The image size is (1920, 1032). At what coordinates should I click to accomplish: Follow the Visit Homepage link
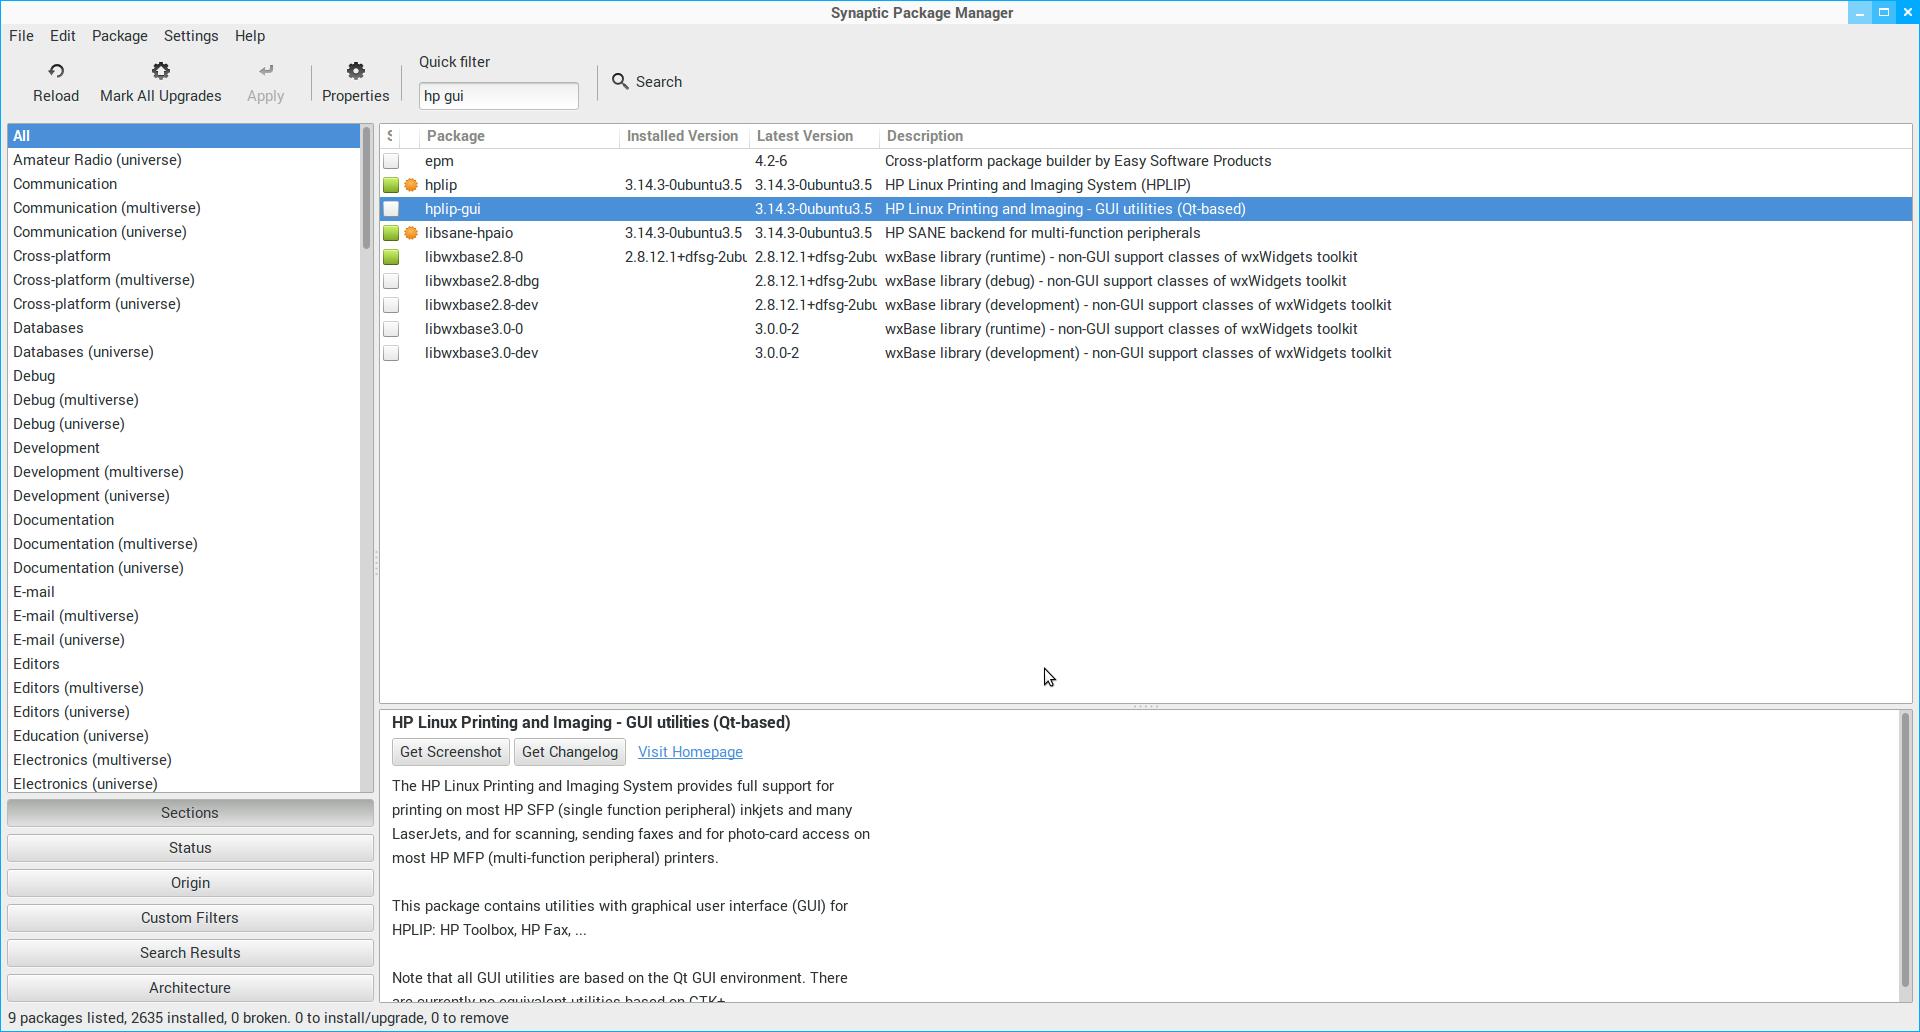690,752
